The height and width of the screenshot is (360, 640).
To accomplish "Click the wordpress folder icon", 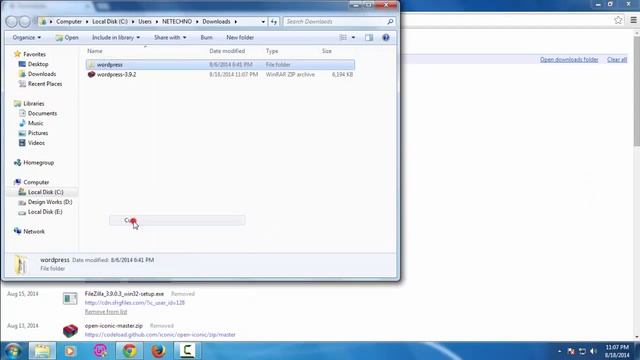I will pyautogui.click(x=91, y=65).
